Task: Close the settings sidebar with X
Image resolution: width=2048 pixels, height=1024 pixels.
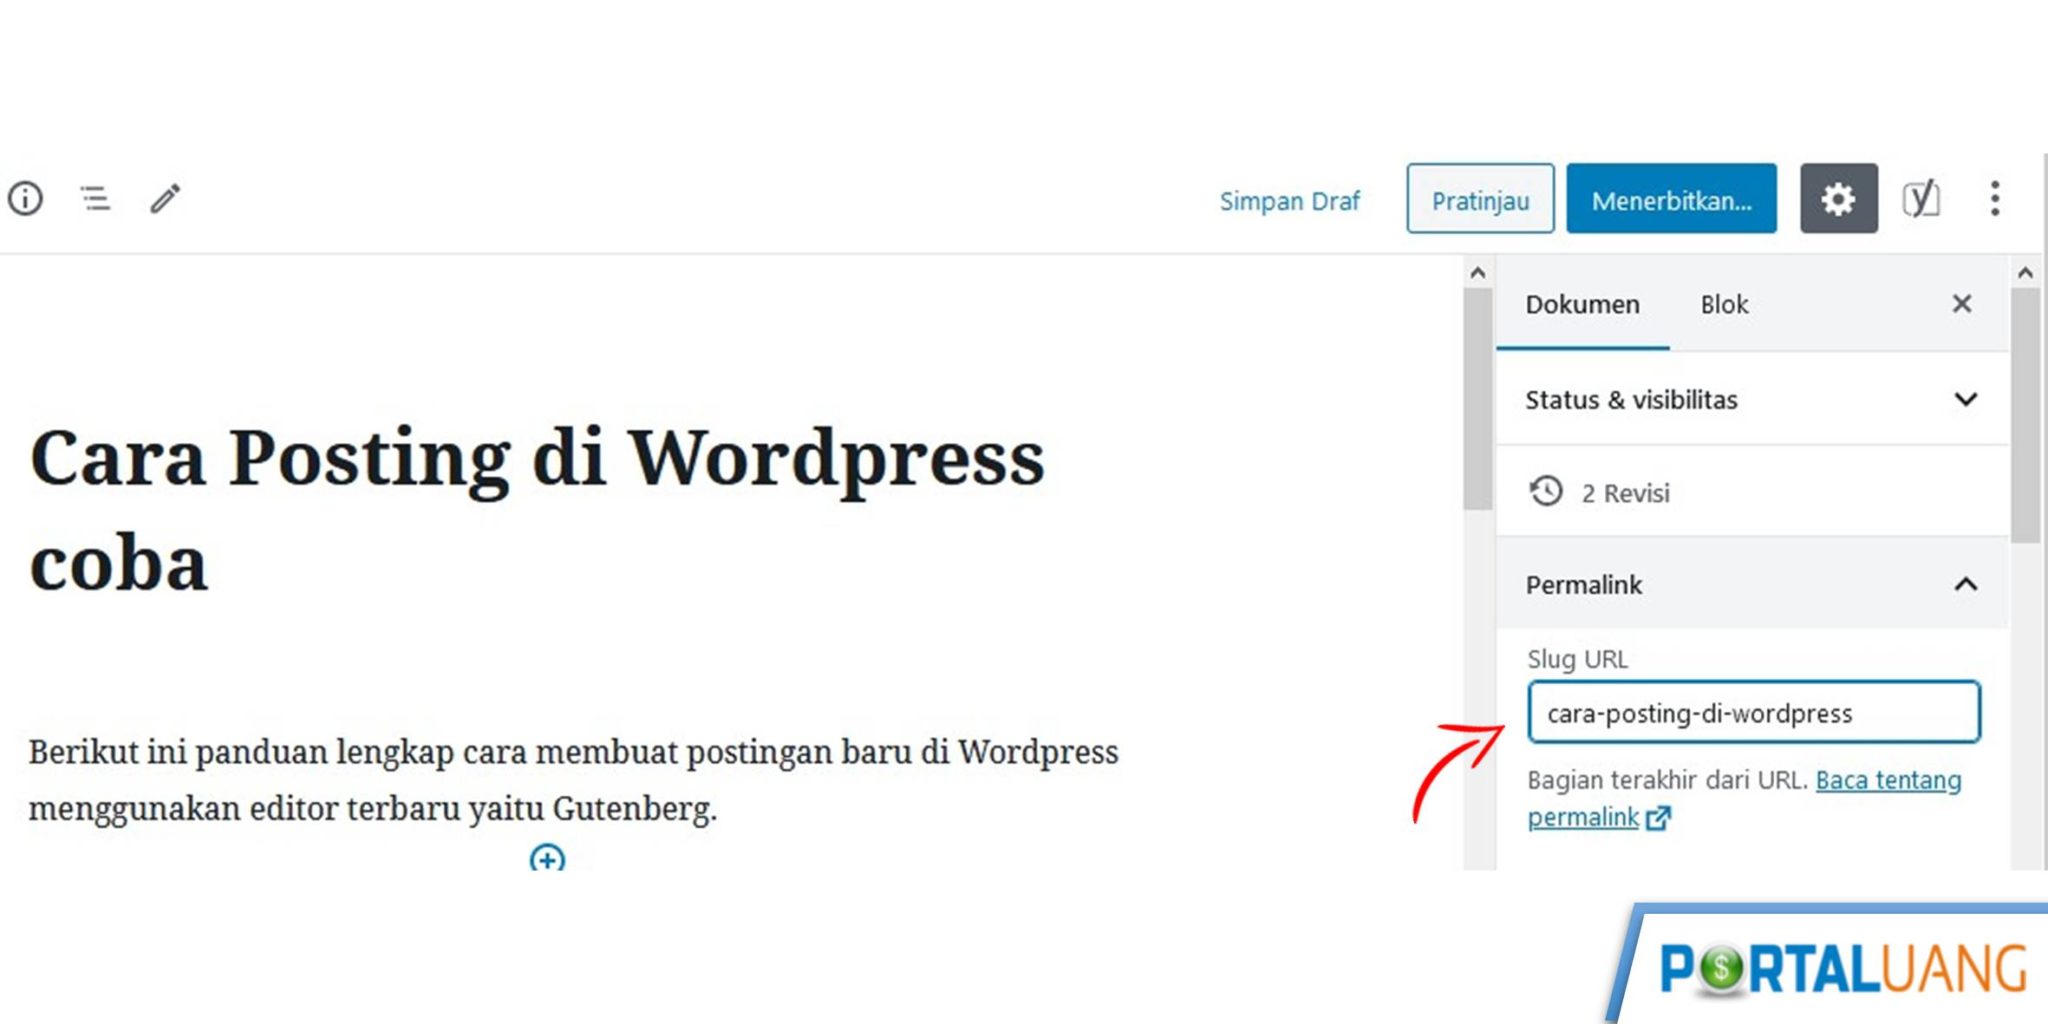Action: [x=1962, y=303]
